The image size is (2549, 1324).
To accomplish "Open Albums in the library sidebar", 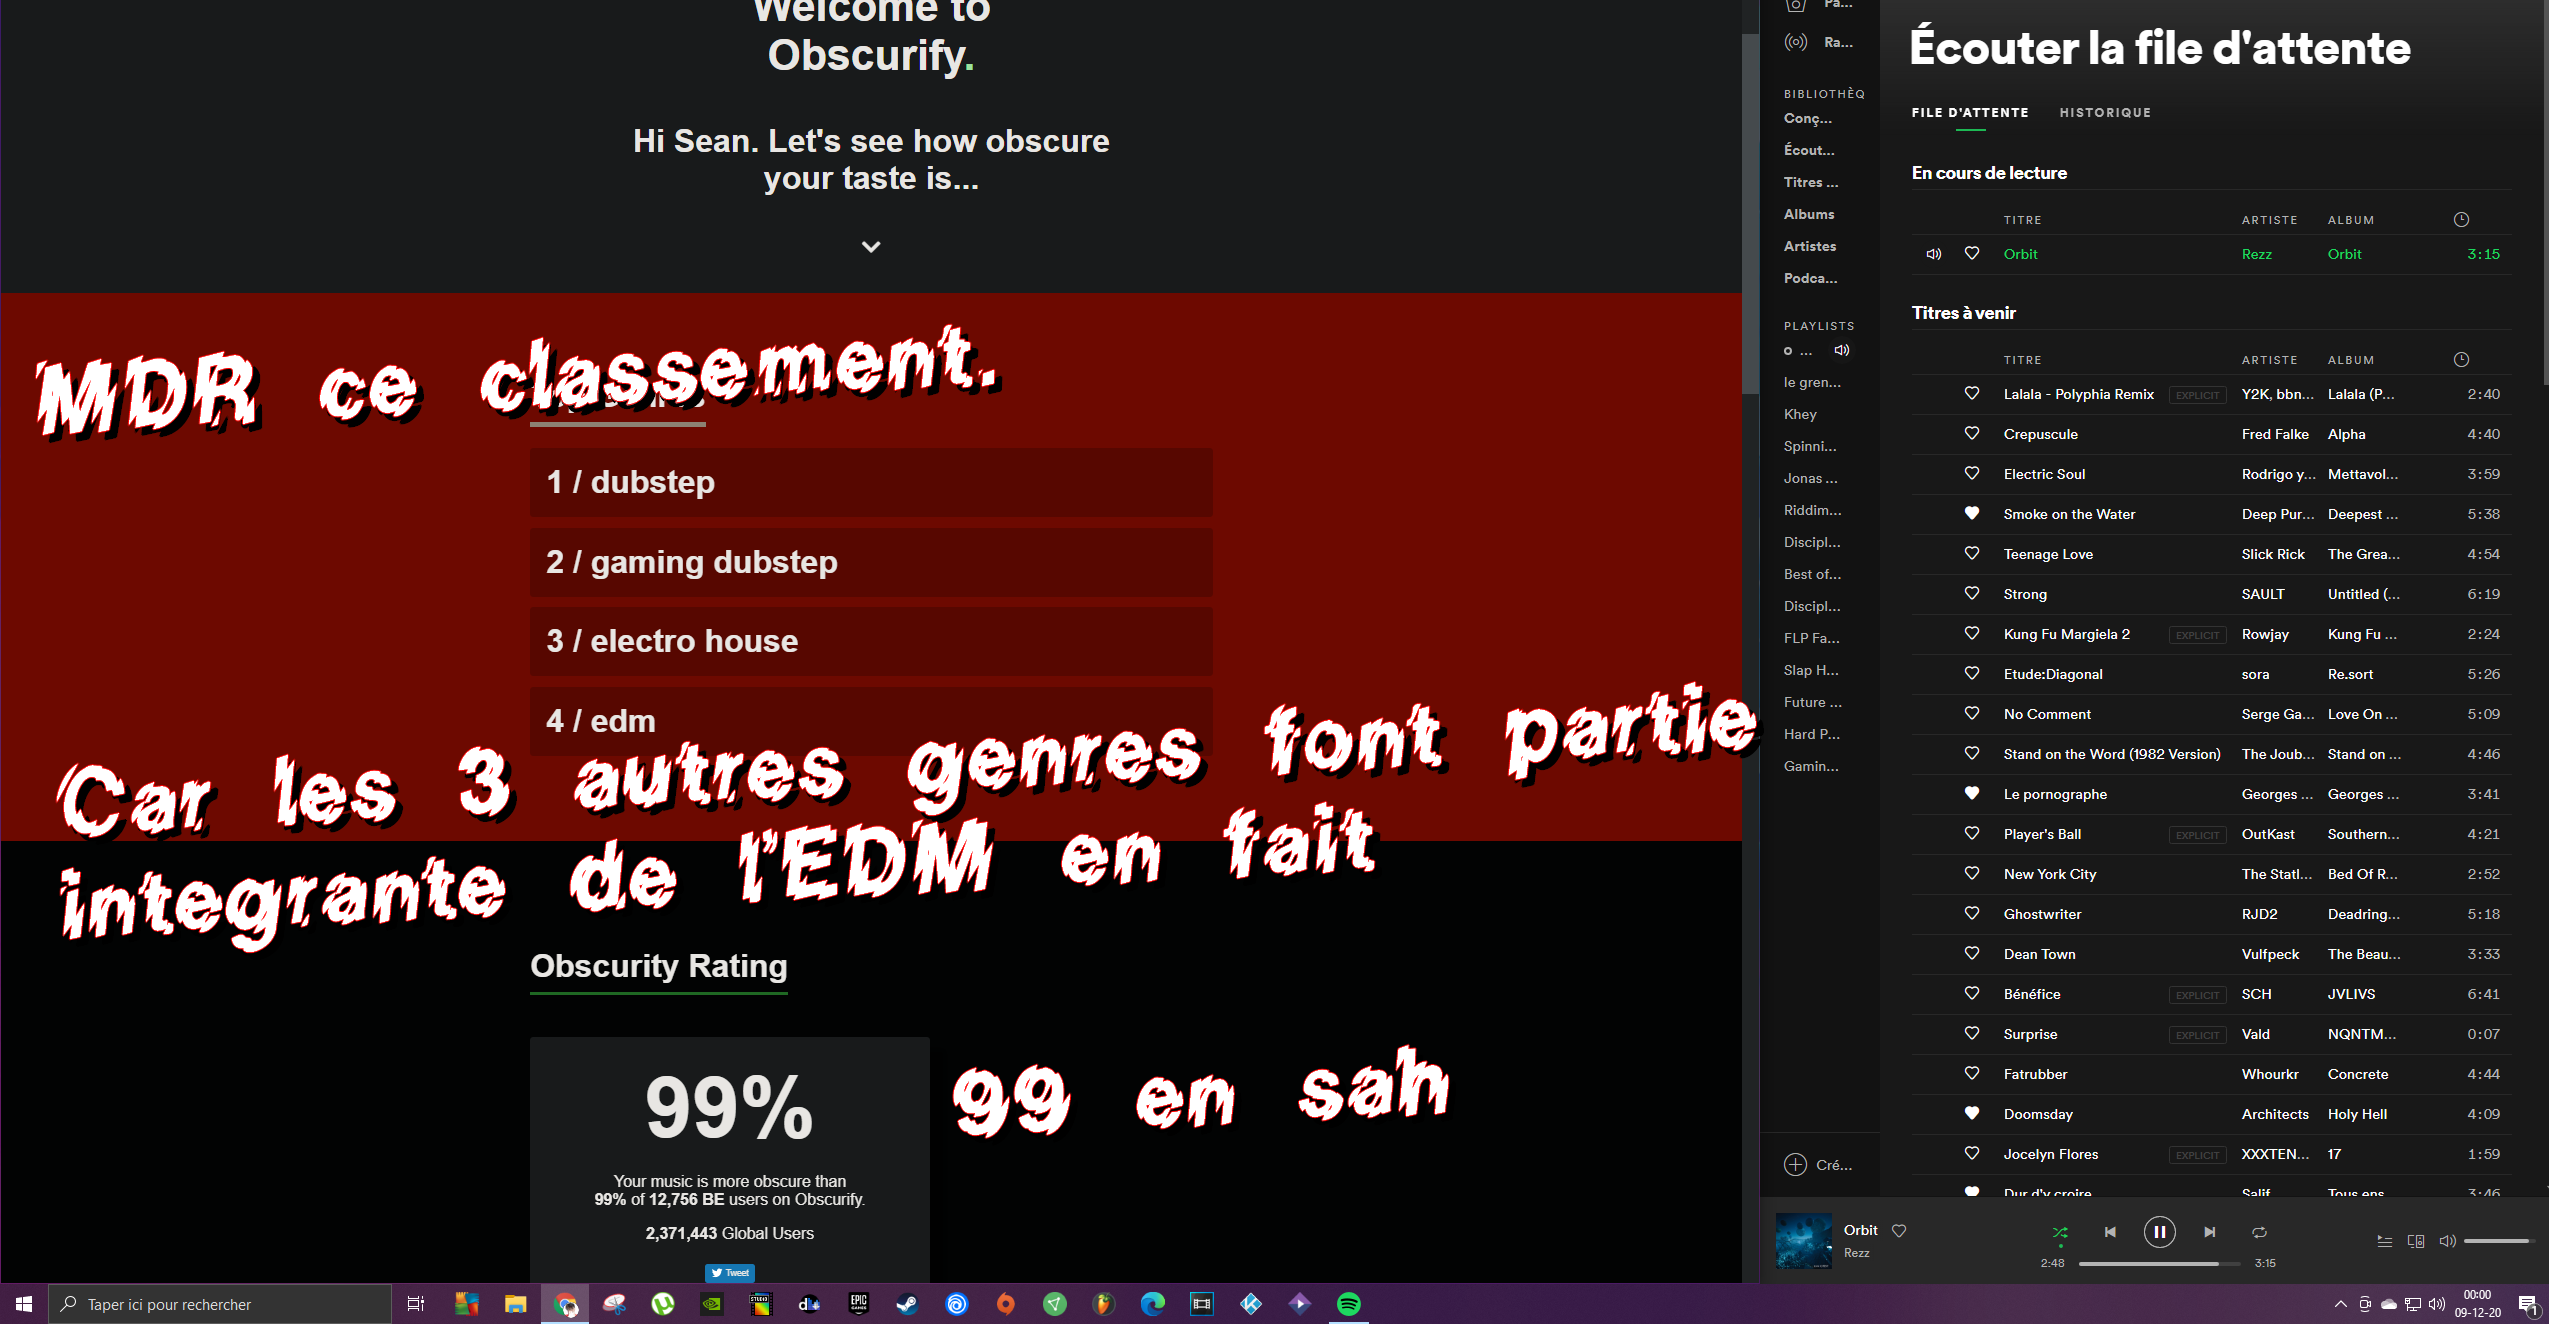I will pos(1809,214).
